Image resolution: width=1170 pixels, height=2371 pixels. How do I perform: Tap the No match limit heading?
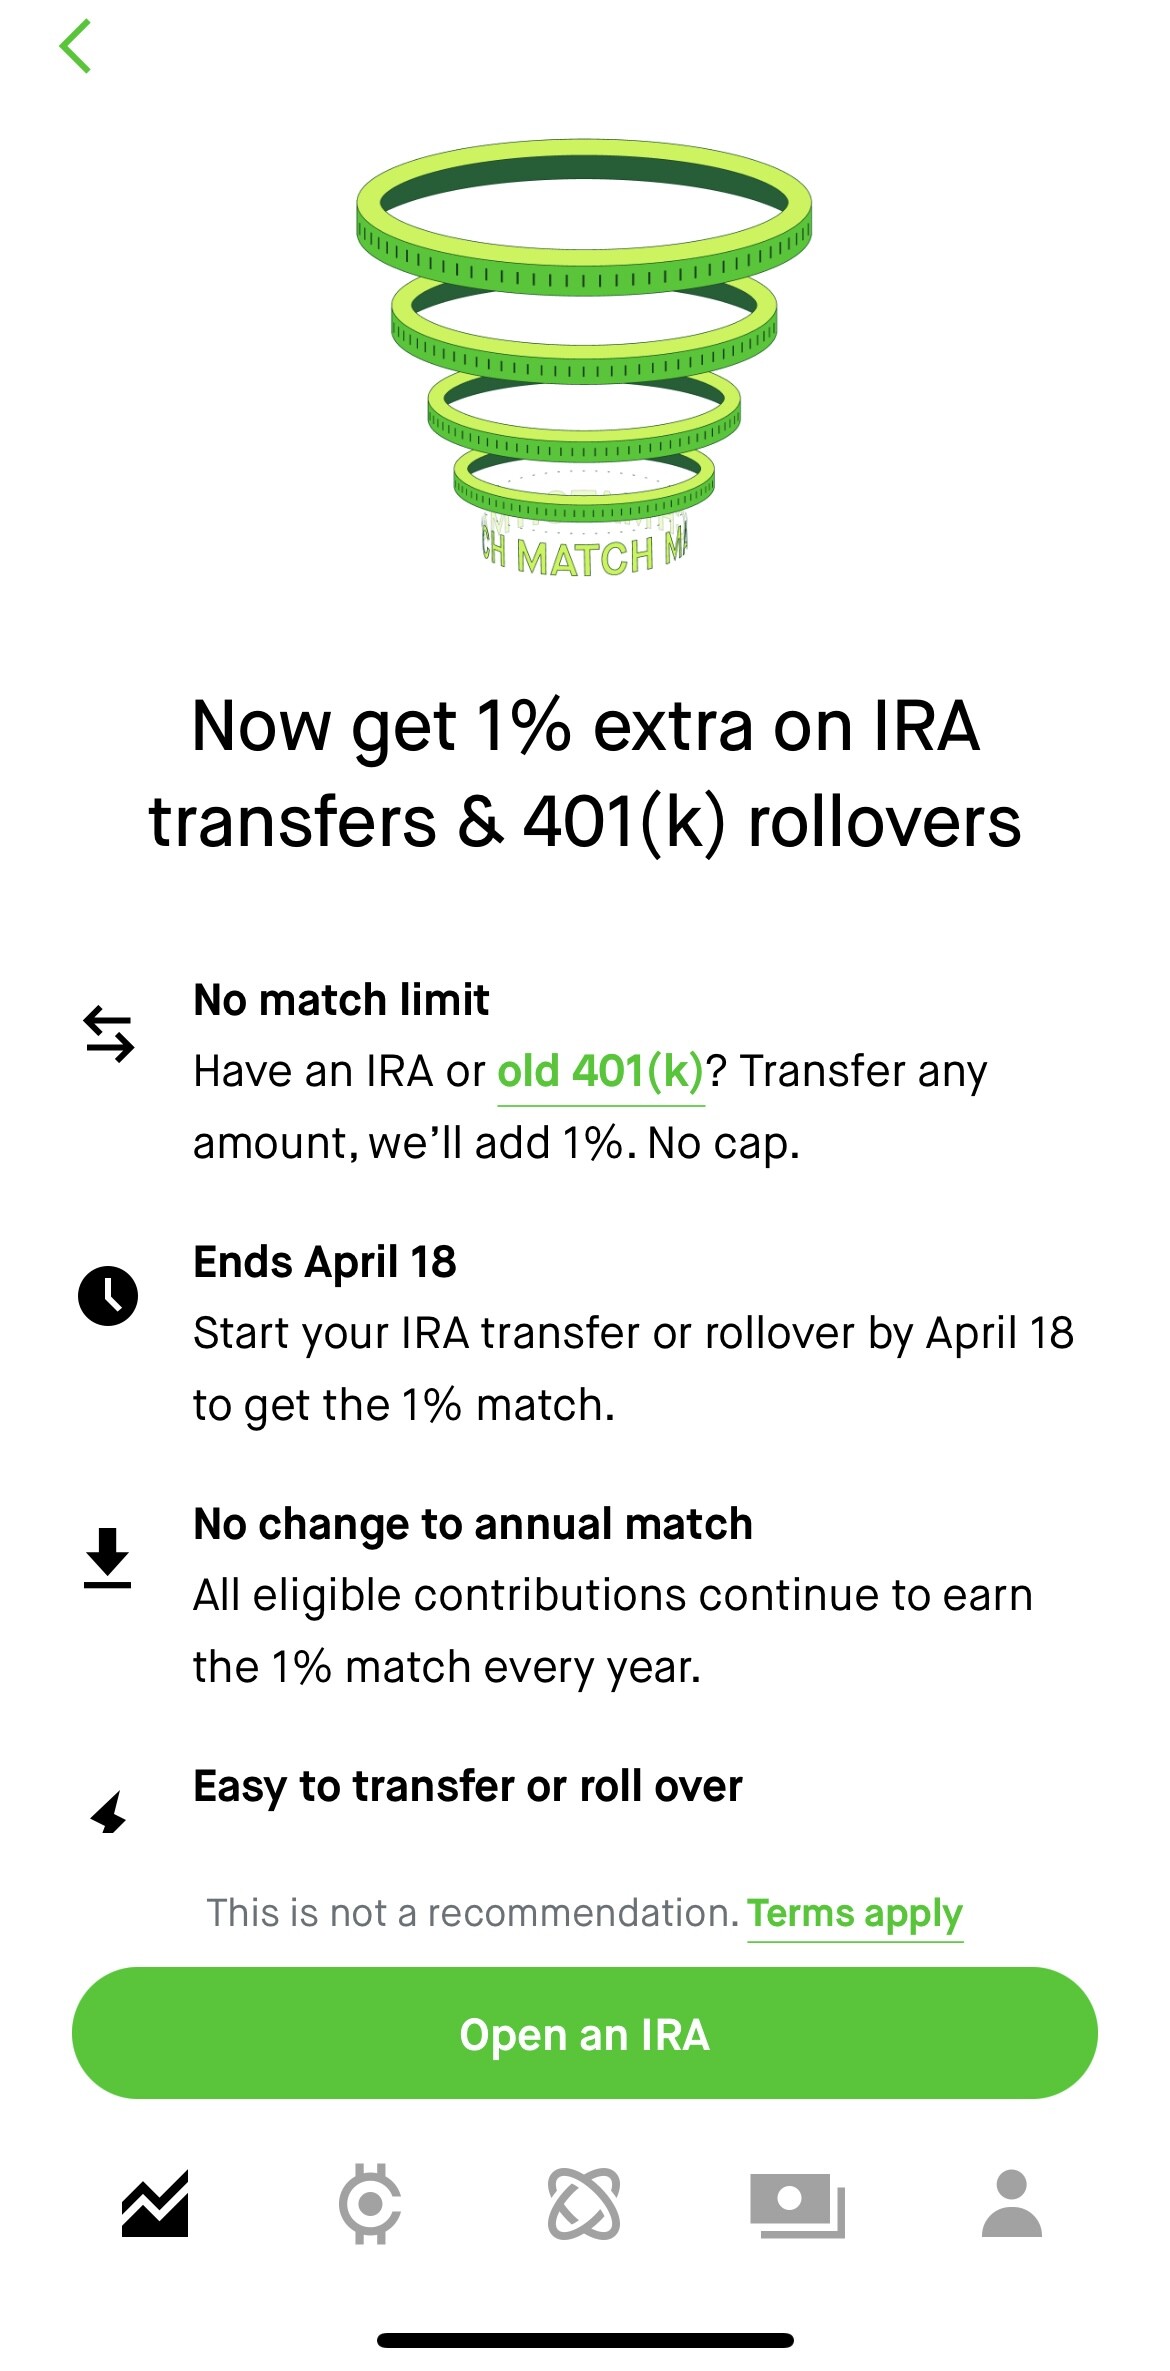click(x=341, y=999)
